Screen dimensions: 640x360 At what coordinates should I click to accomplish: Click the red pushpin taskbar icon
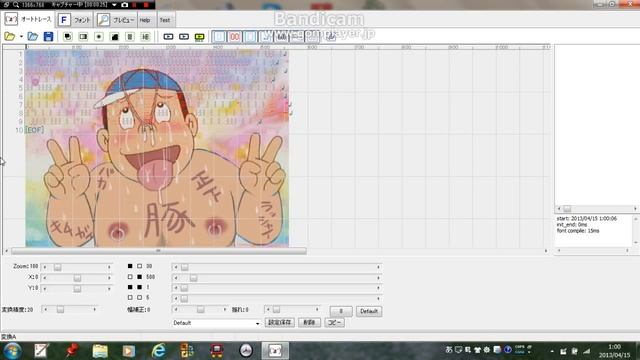(71, 351)
